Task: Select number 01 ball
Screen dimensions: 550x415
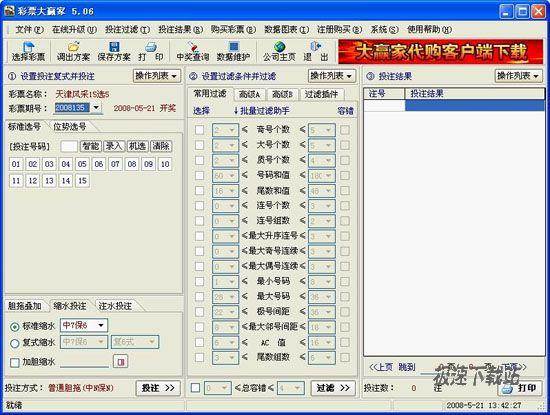Action: [x=16, y=164]
